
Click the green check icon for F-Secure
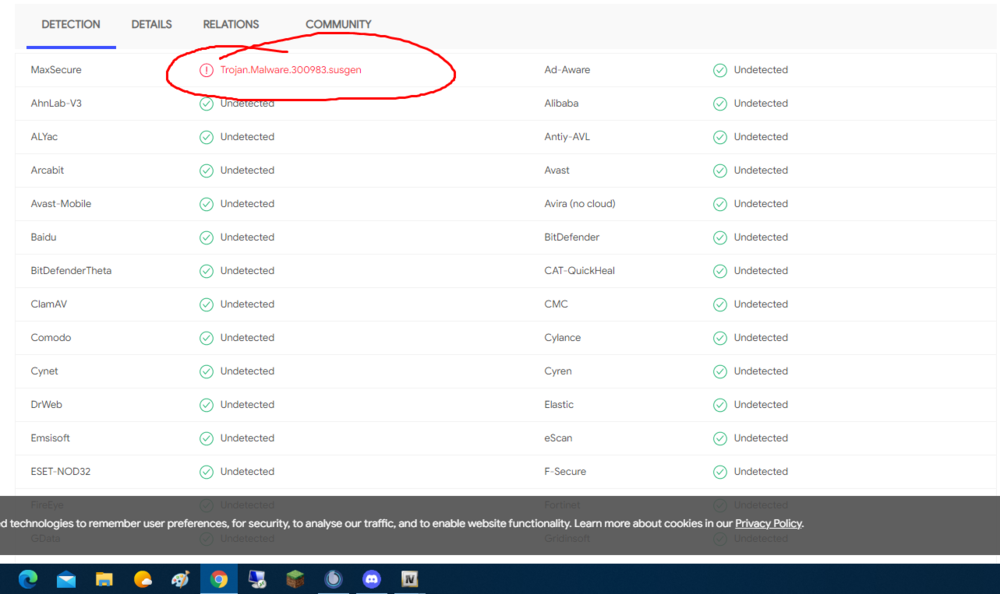[x=720, y=471]
